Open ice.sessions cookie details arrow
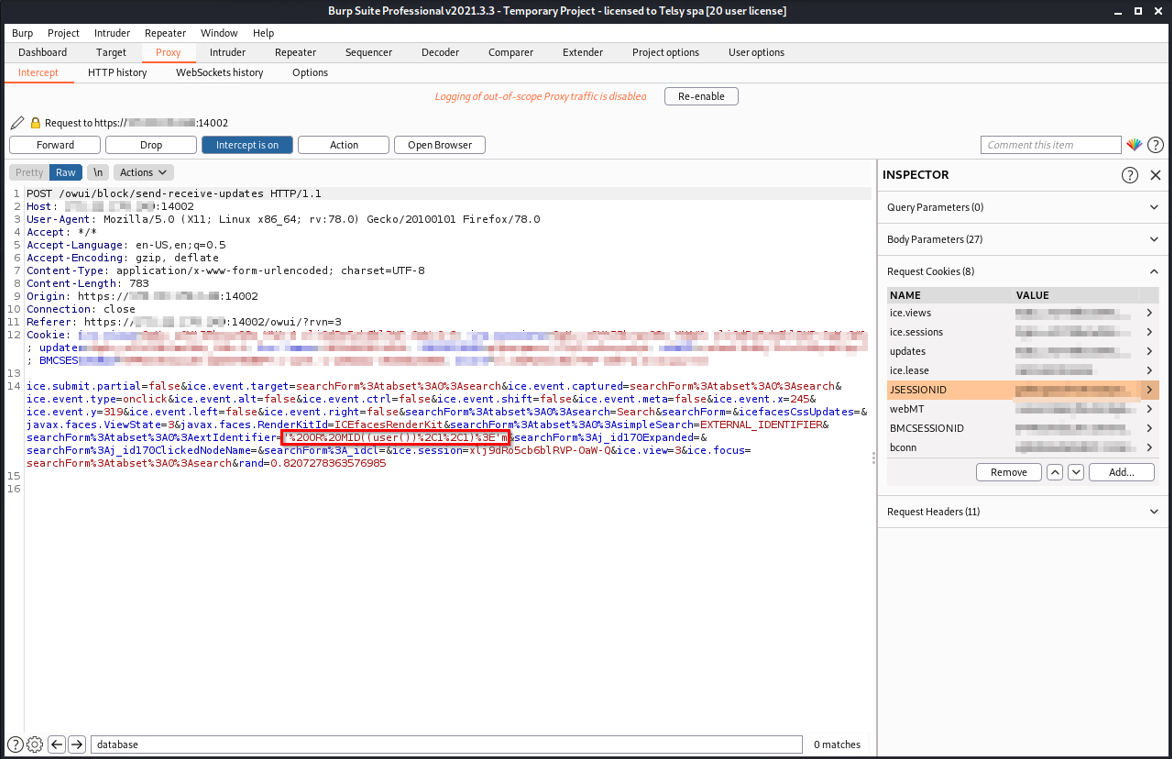This screenshot has height=759, width=1172. (x=1150, y=332)
